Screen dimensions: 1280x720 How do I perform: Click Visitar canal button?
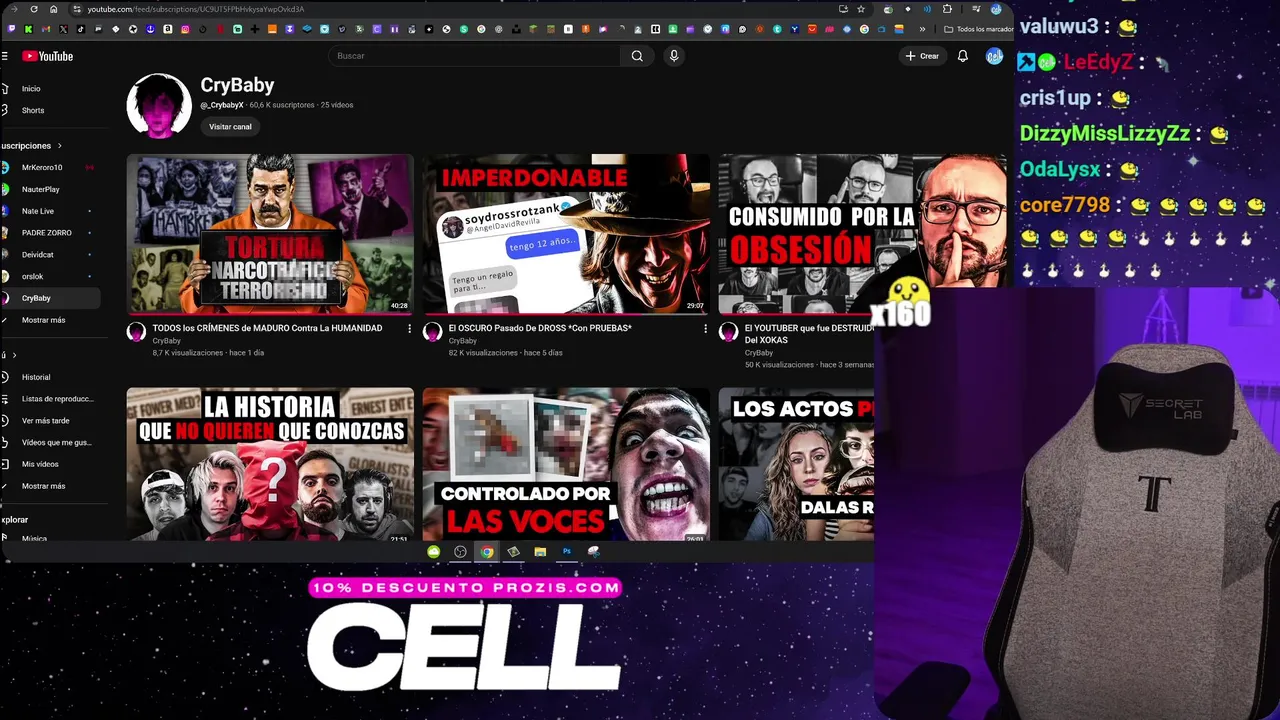click(230, 127)
